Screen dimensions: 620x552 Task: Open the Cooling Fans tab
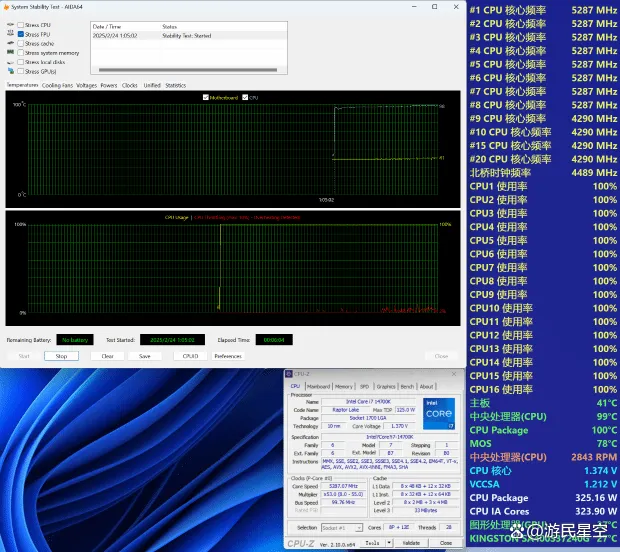point(57,85)
